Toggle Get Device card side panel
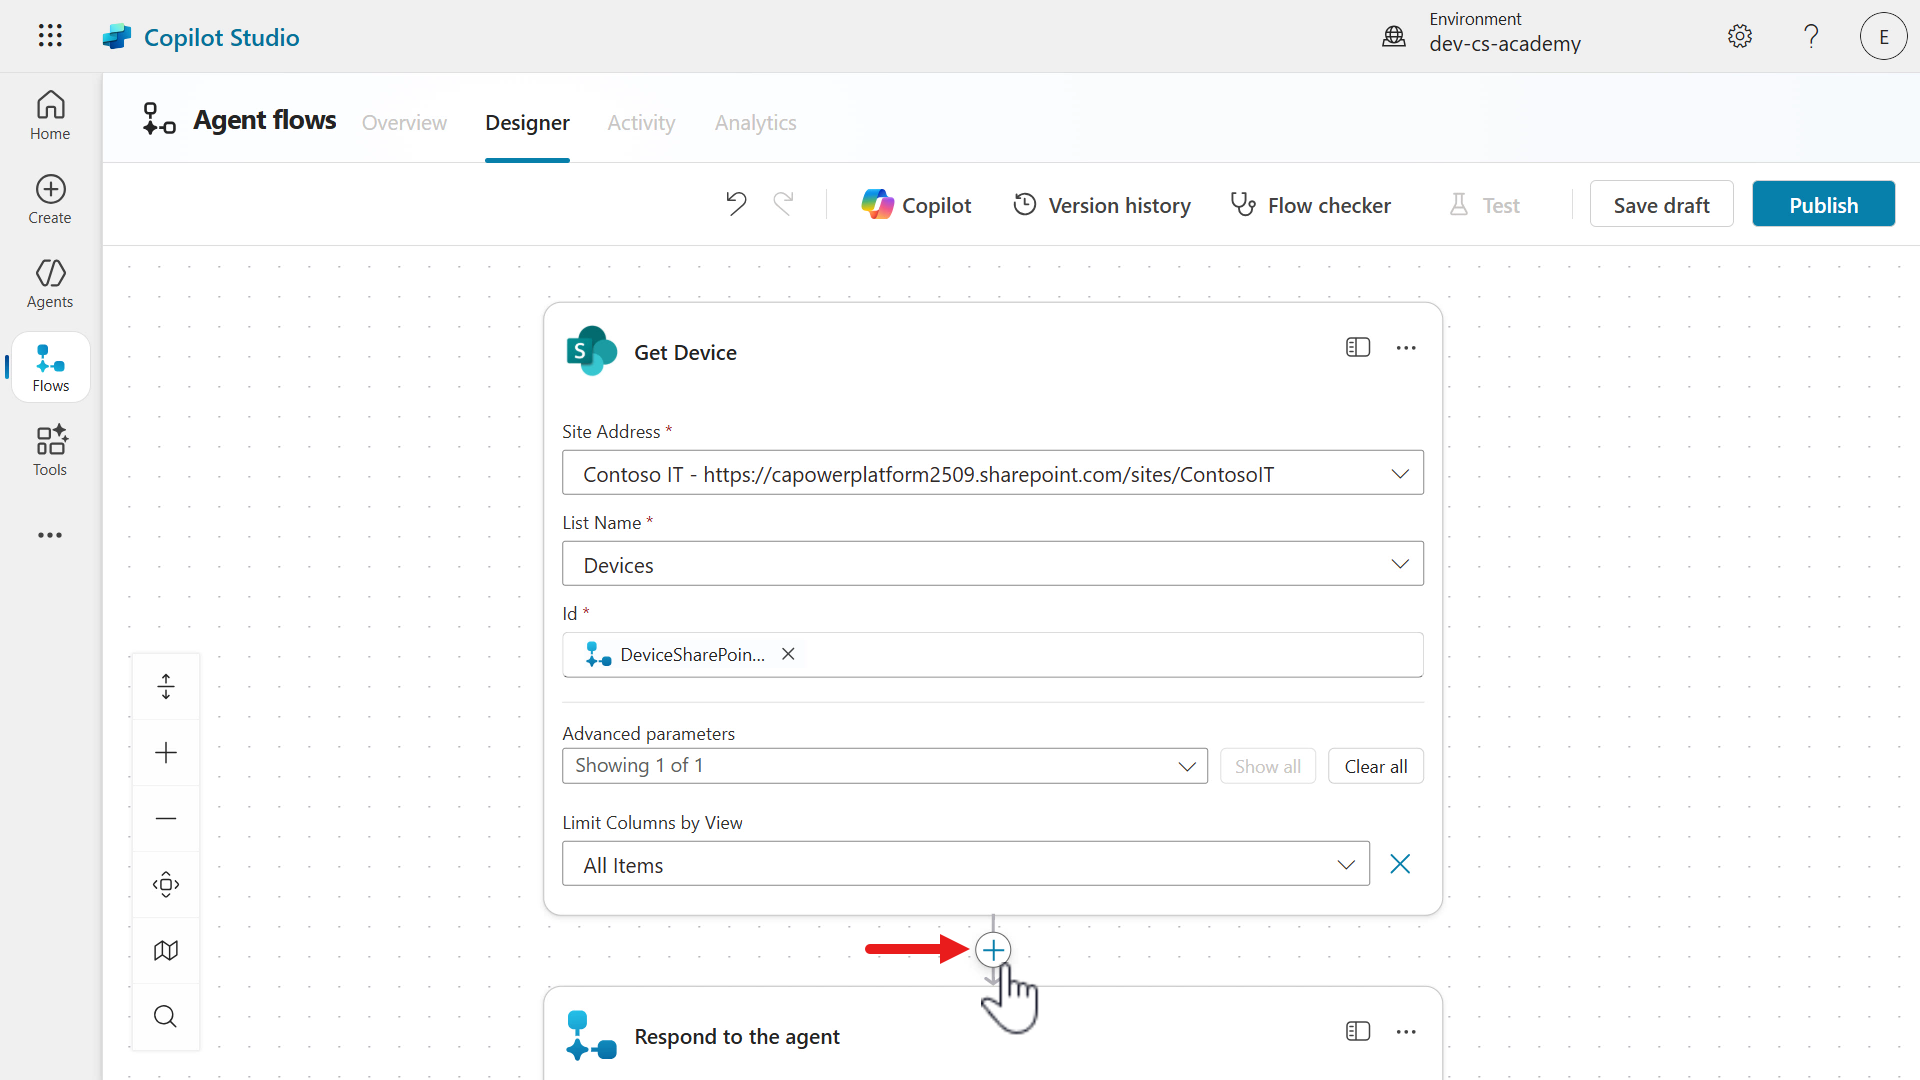The width and height of the screenshot is (1920, 1080). coord(1357,347)
